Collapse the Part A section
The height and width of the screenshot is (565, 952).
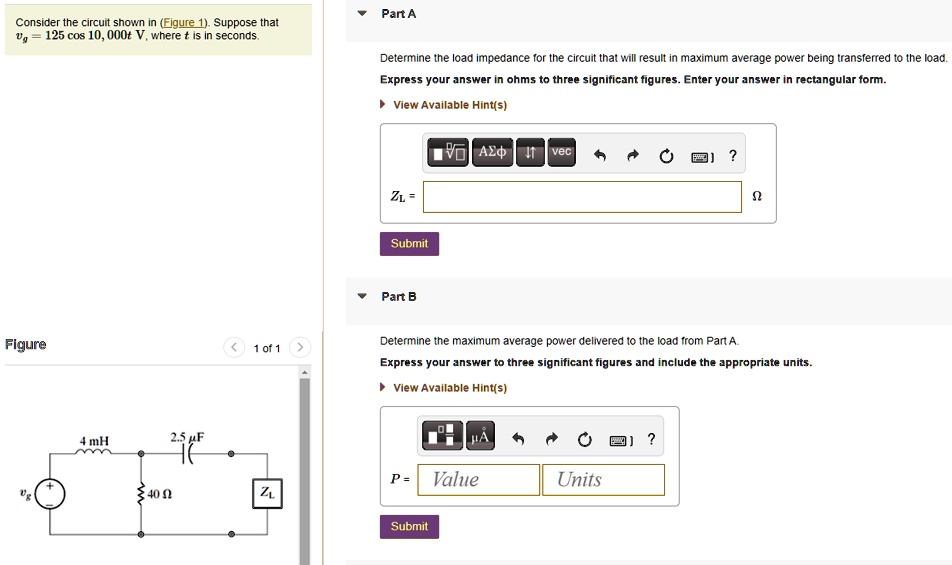(x=362, y=13)
